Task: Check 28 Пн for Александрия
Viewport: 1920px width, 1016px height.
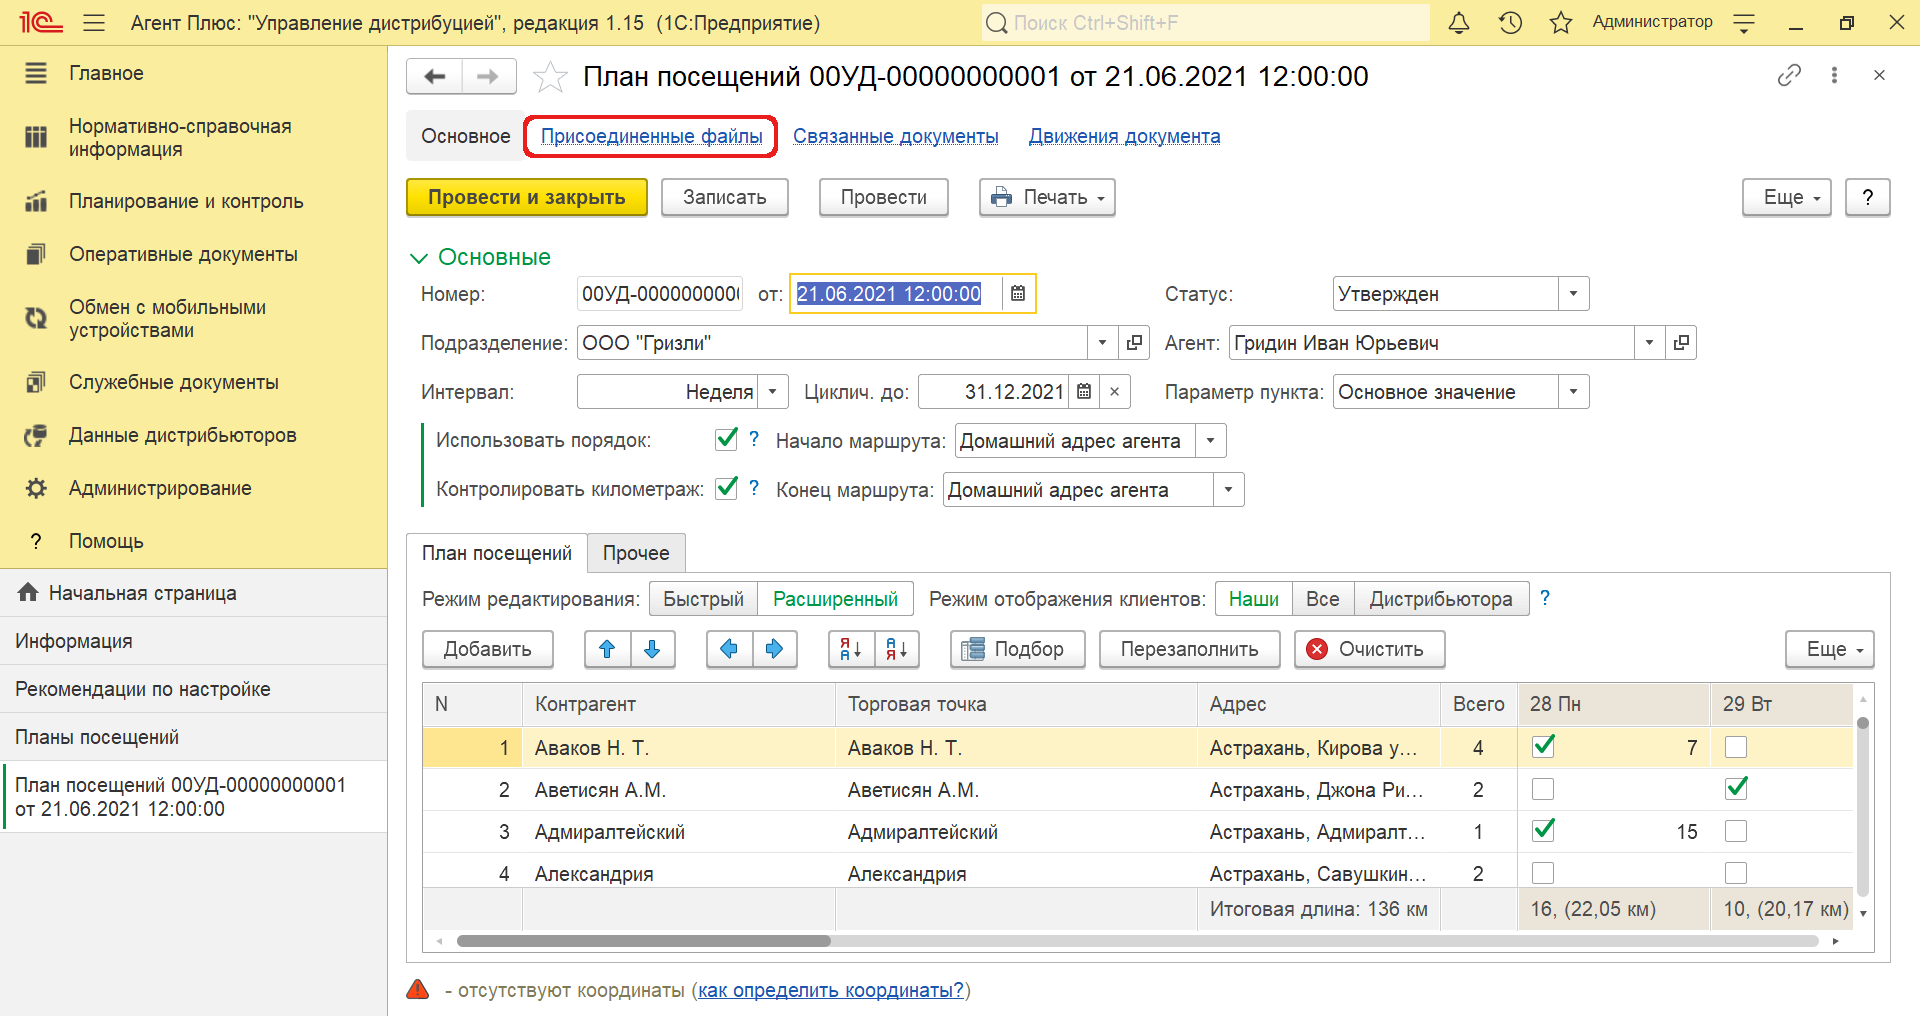Action: (x=1543, y=873)
